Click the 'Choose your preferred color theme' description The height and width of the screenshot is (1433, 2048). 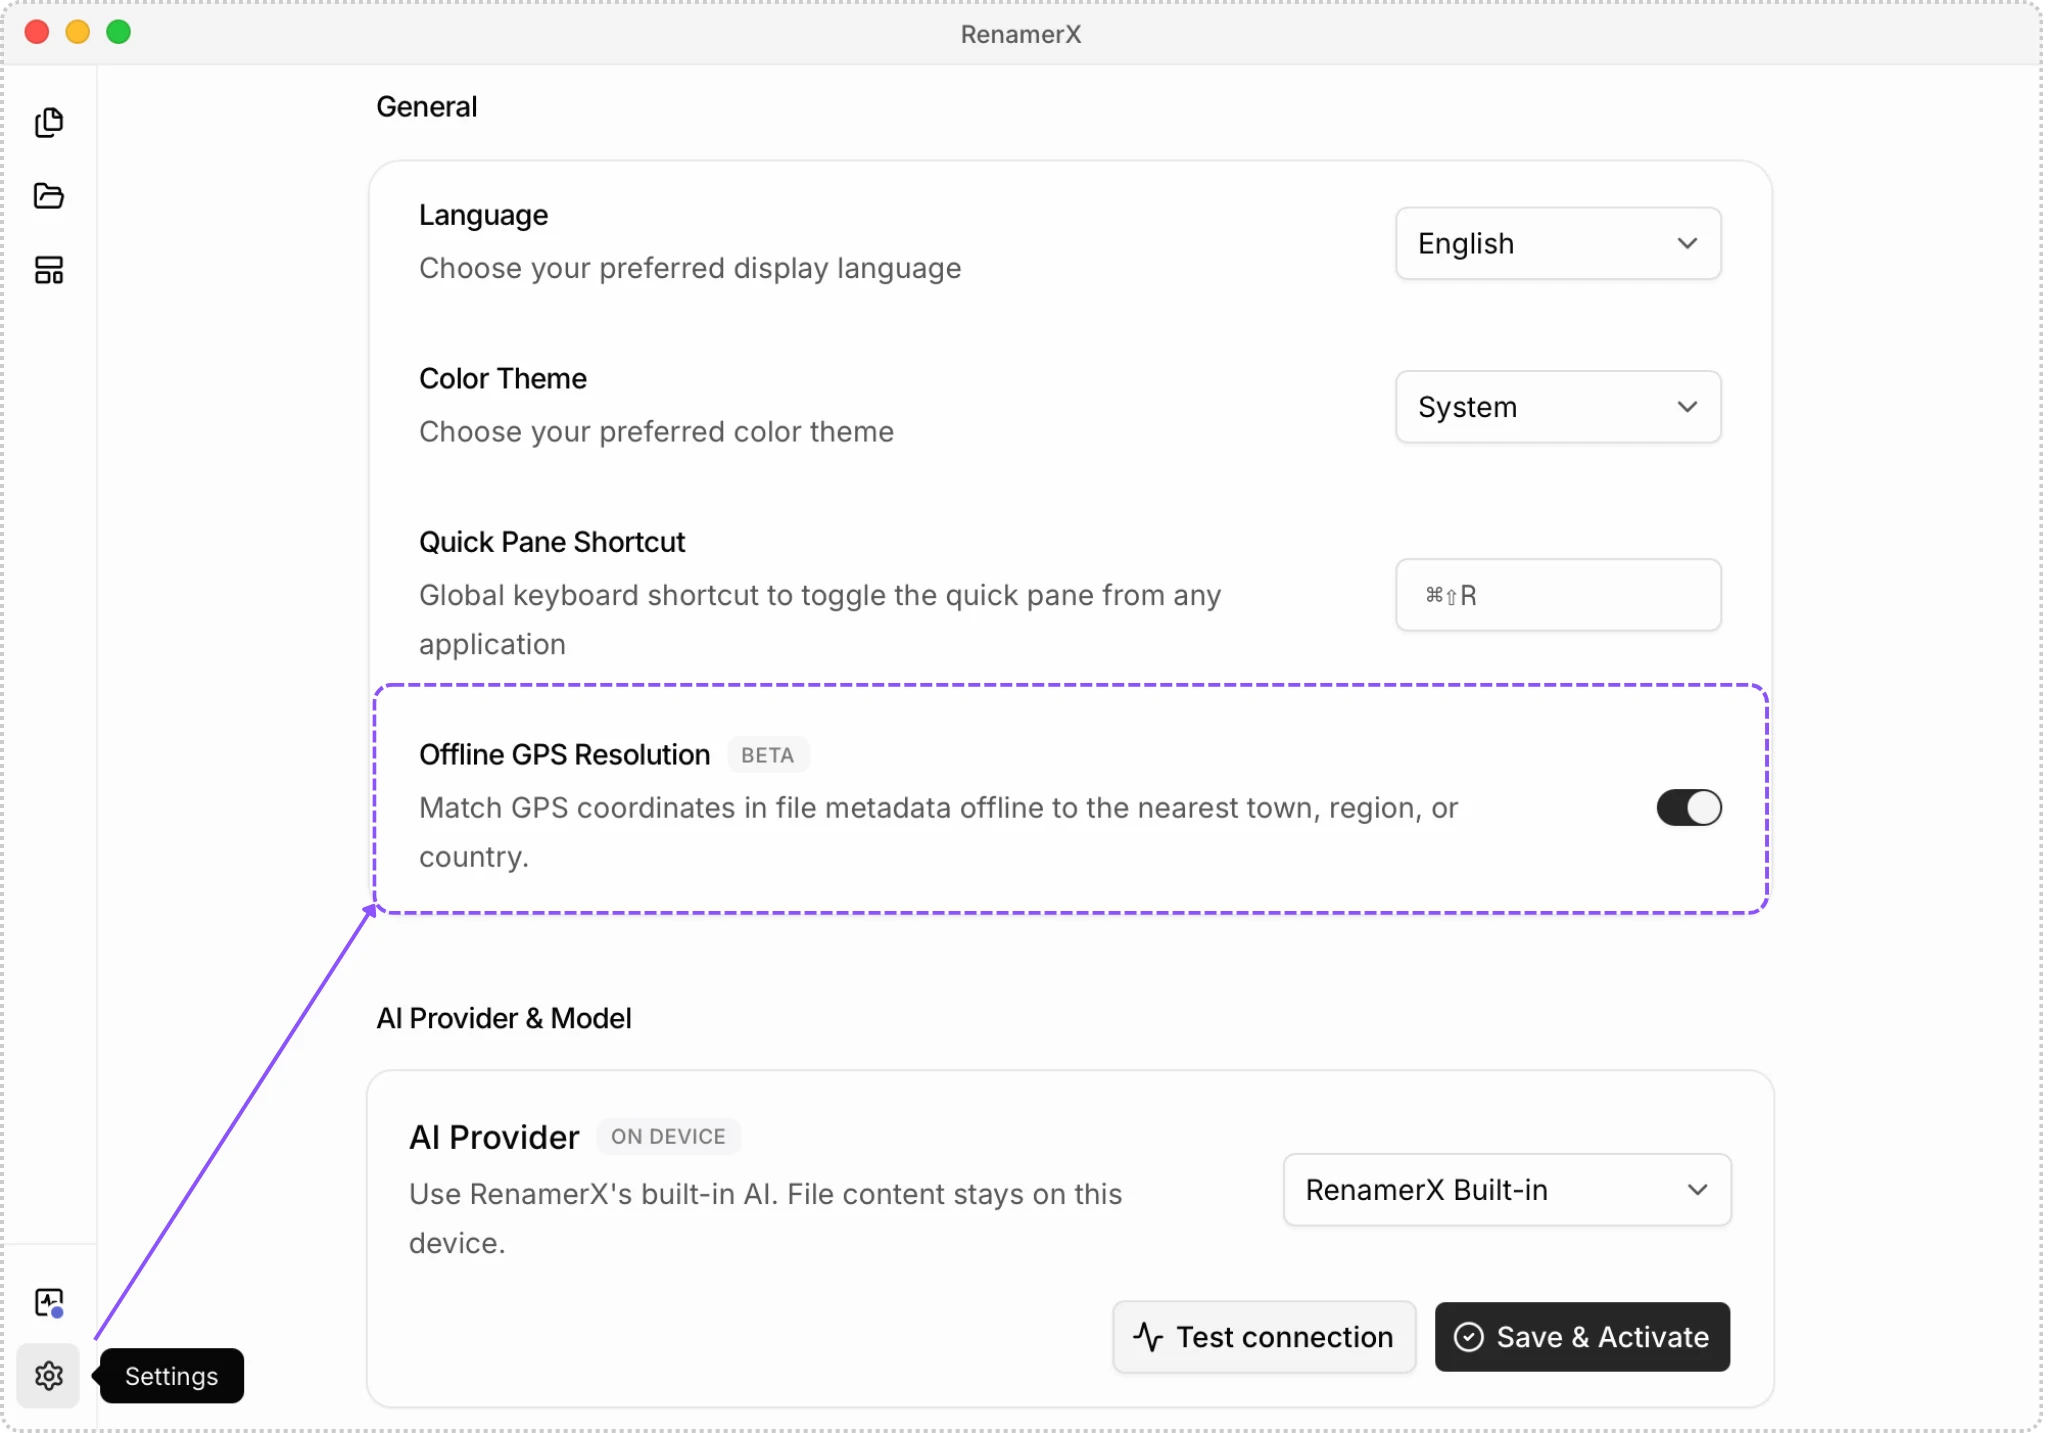(x=657, y=432)
